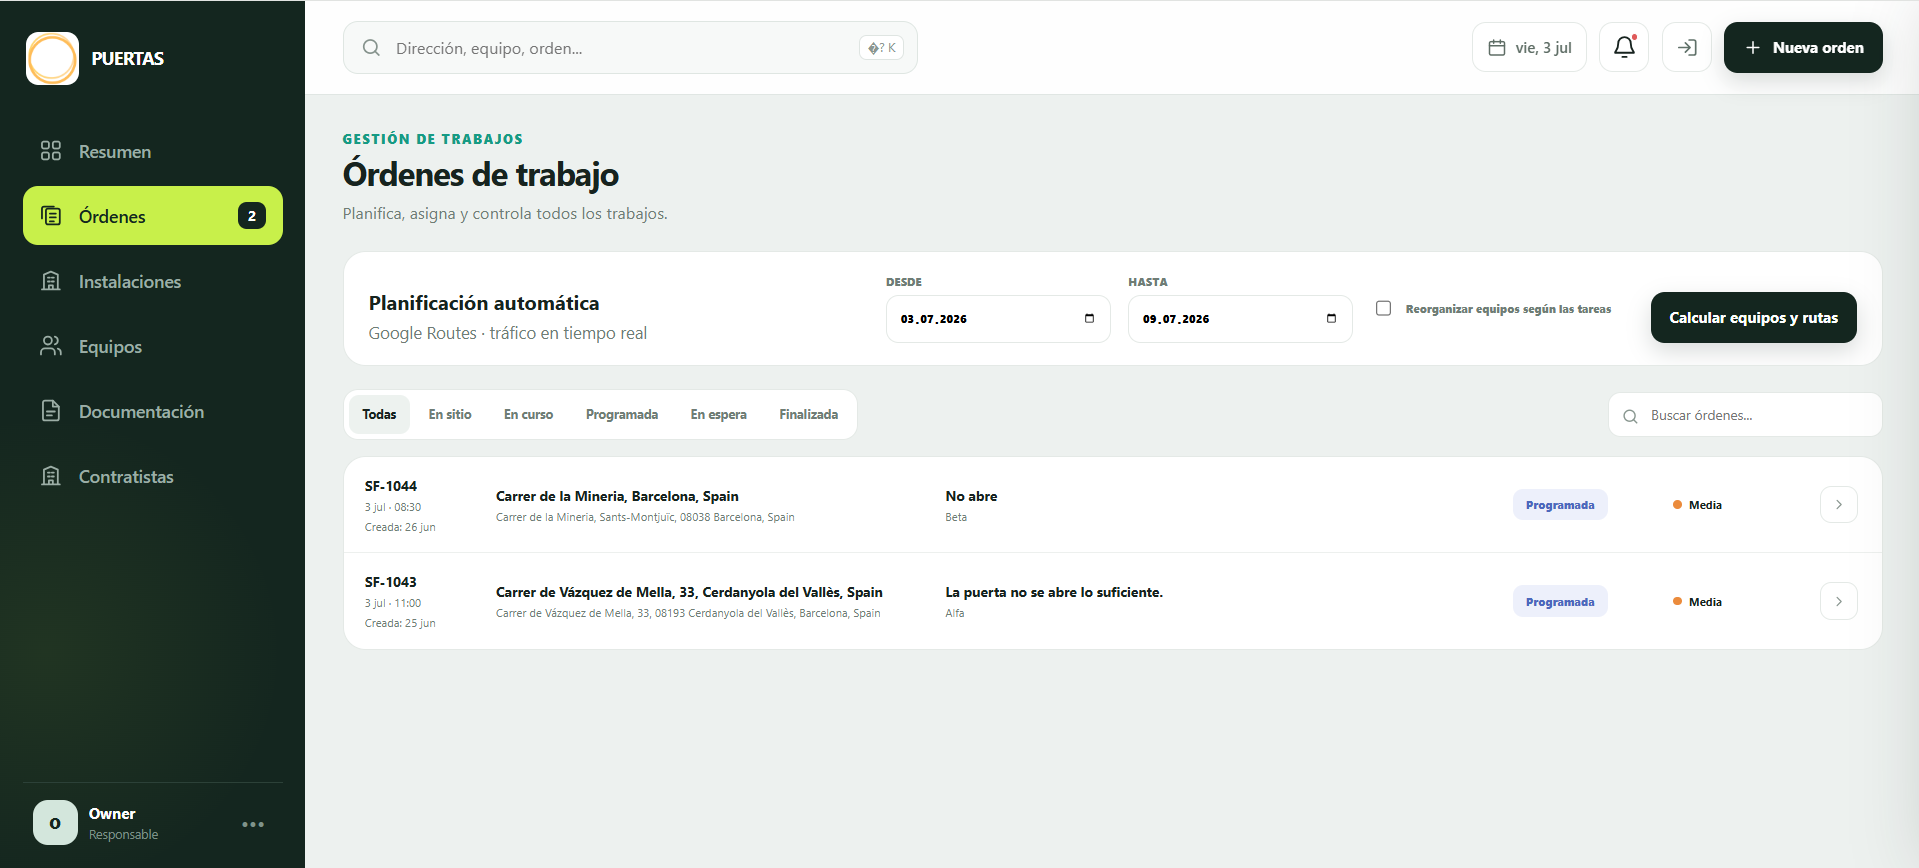Viewport: 1919px width, 868px height.
Task: Open Contratistas from the sidebar
Action: tap(153, 476)
